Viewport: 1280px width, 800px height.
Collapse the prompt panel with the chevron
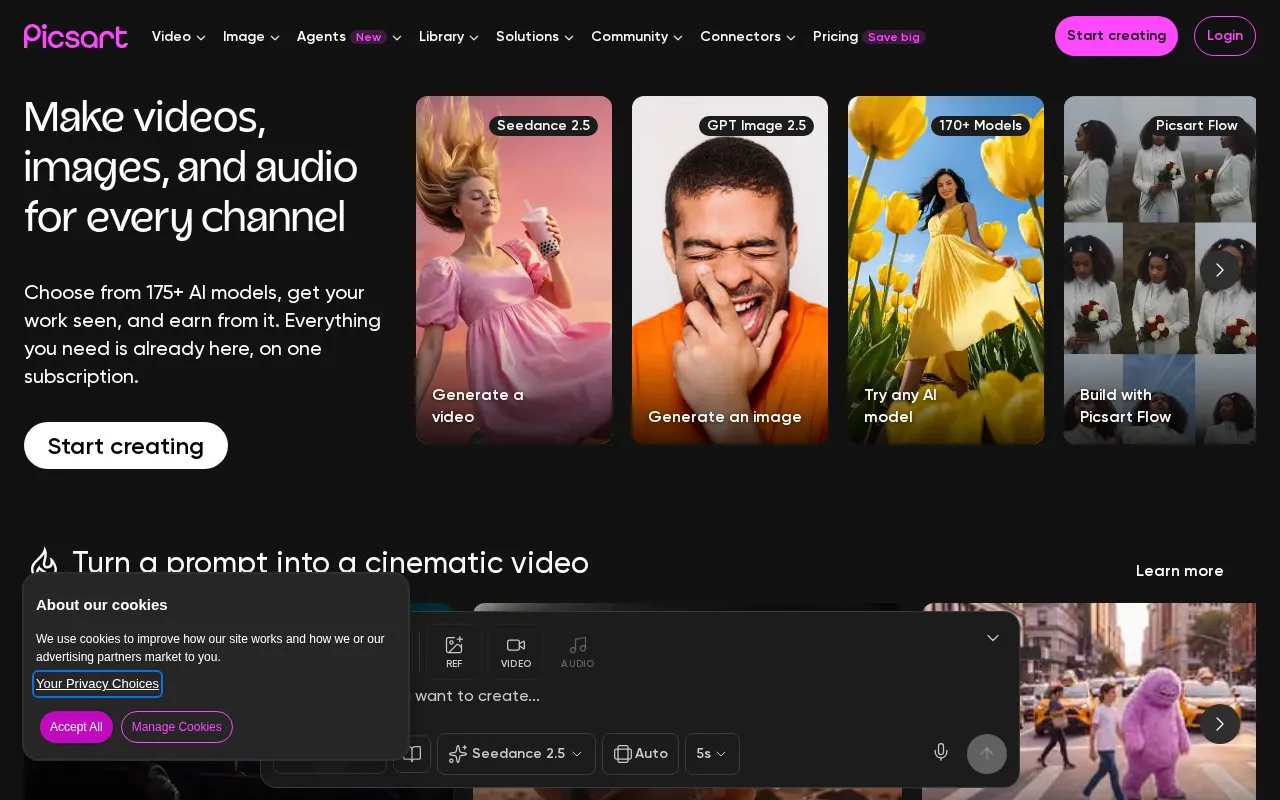993,638
